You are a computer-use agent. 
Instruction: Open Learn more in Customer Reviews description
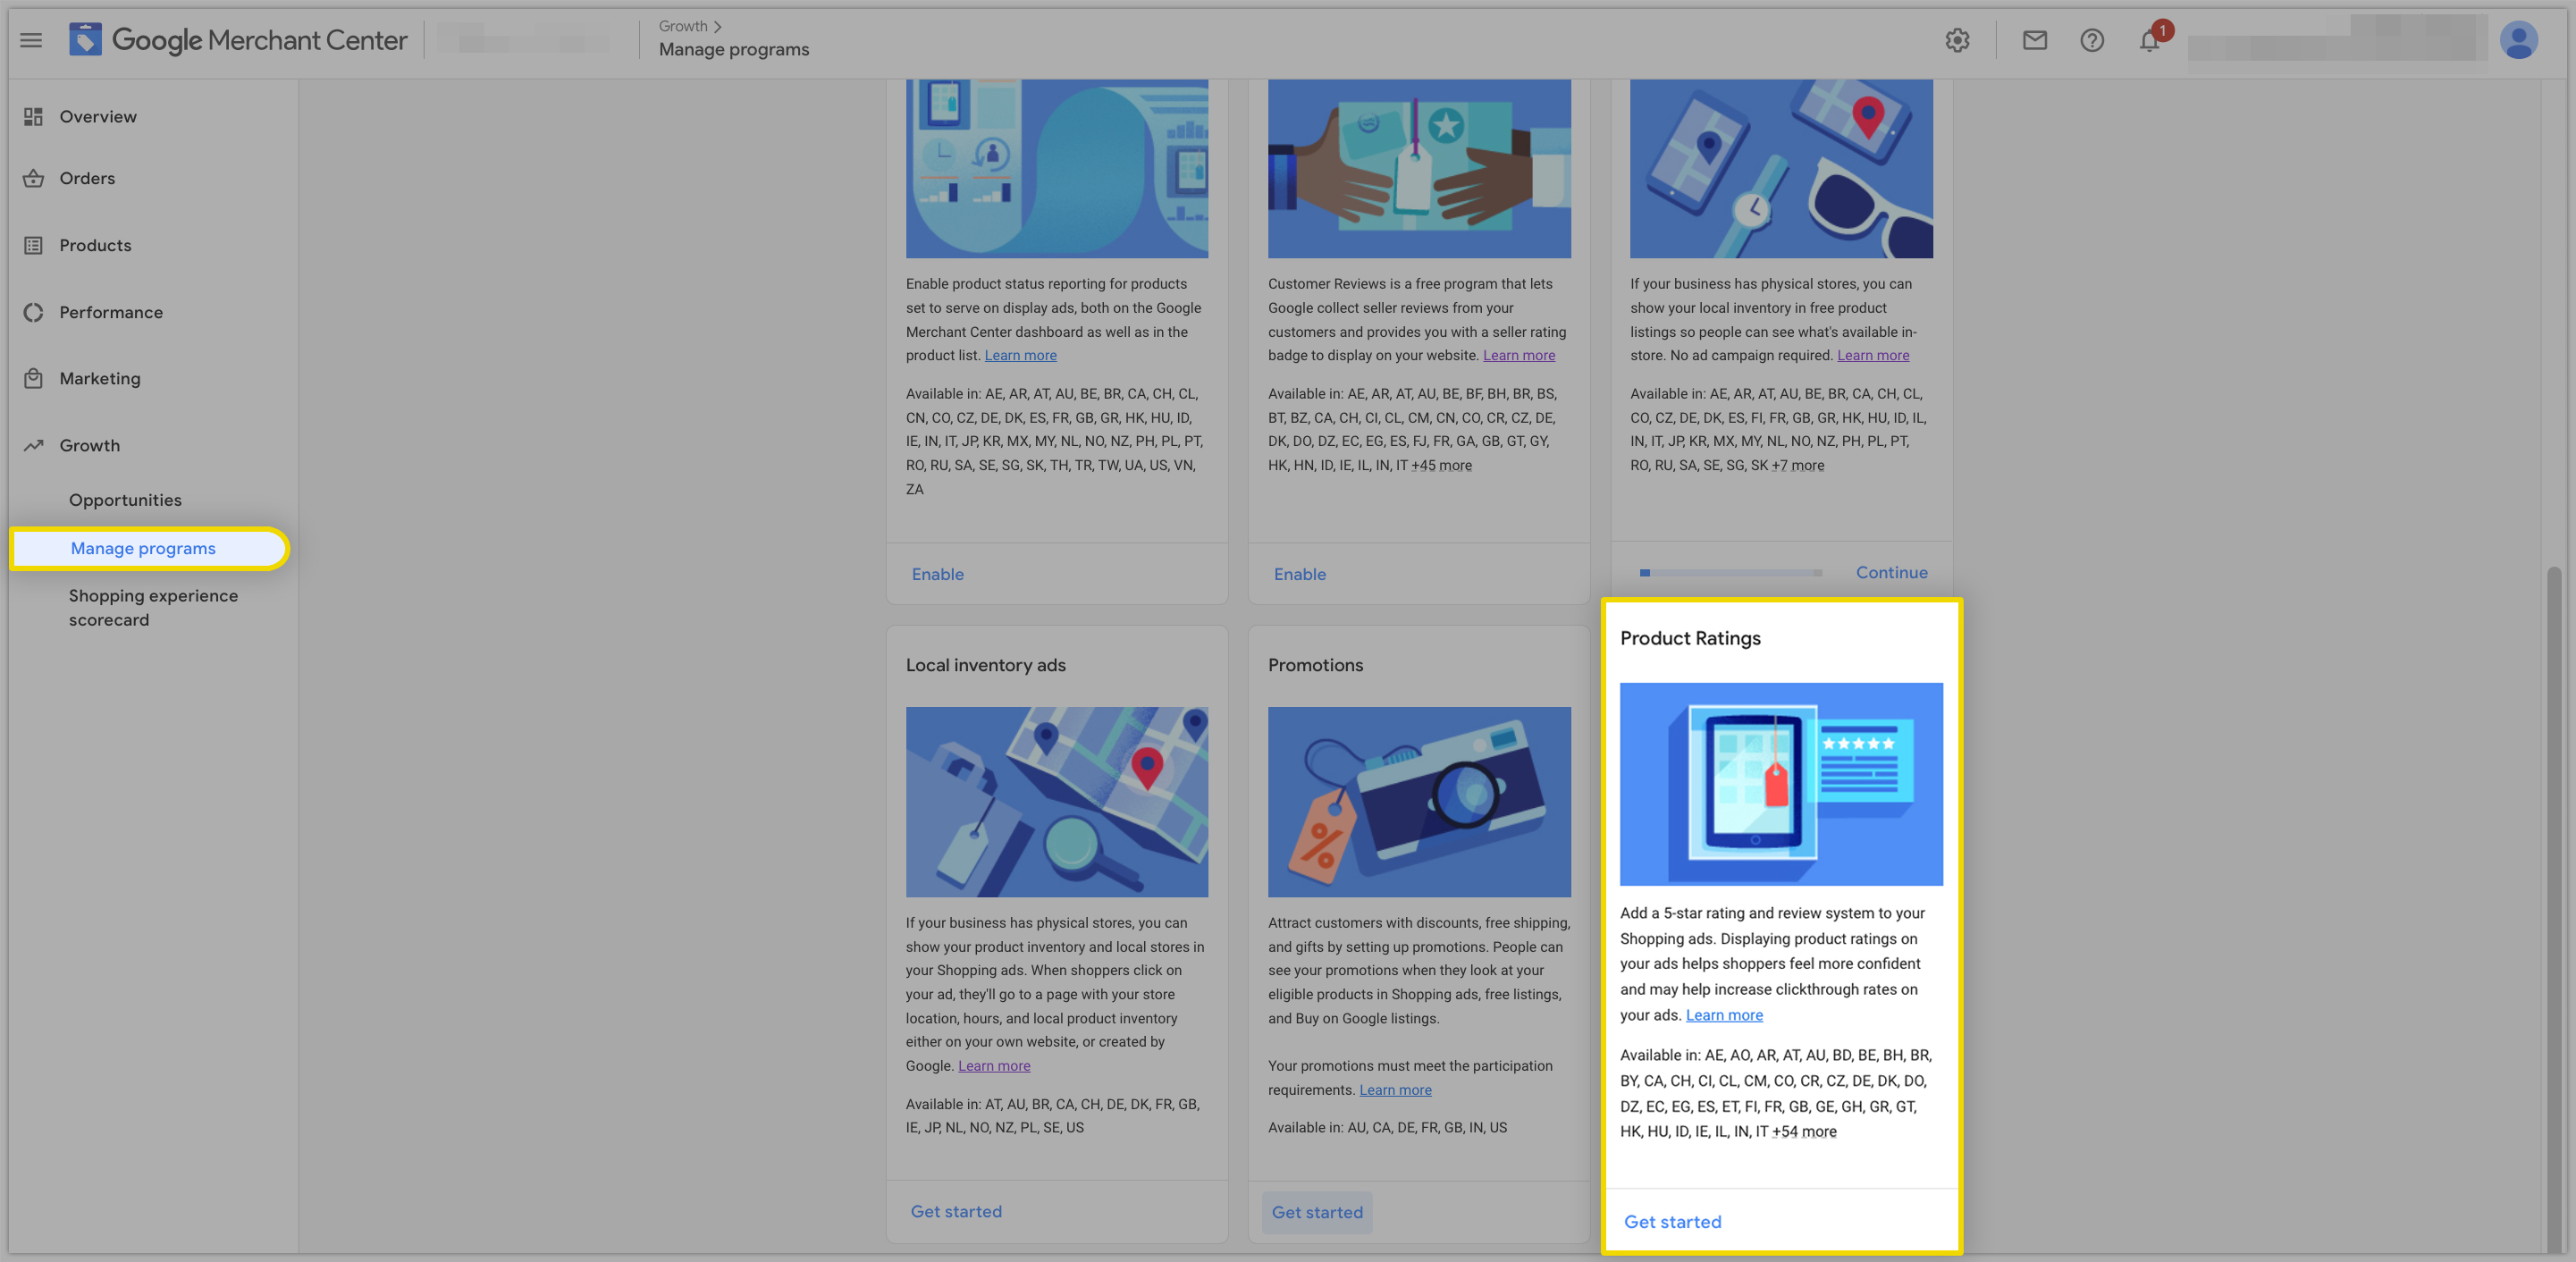click(1518, 355)
